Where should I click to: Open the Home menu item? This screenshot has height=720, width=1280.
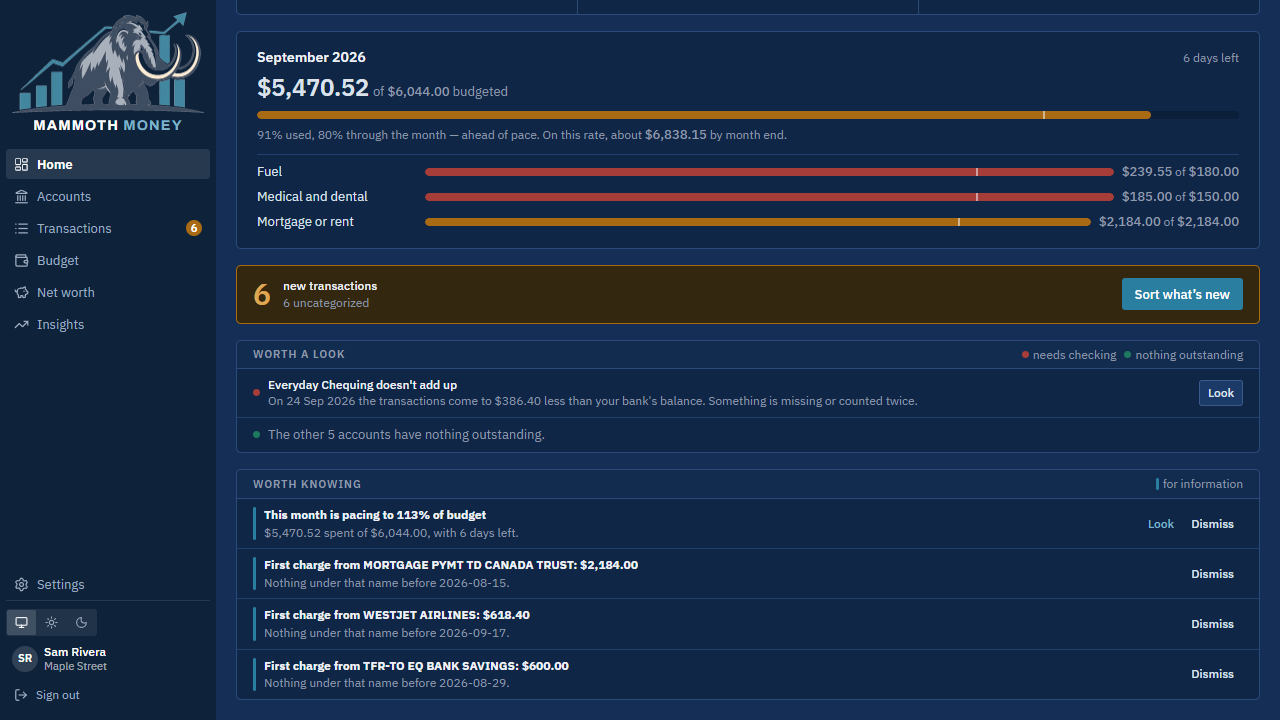point(108,164)
